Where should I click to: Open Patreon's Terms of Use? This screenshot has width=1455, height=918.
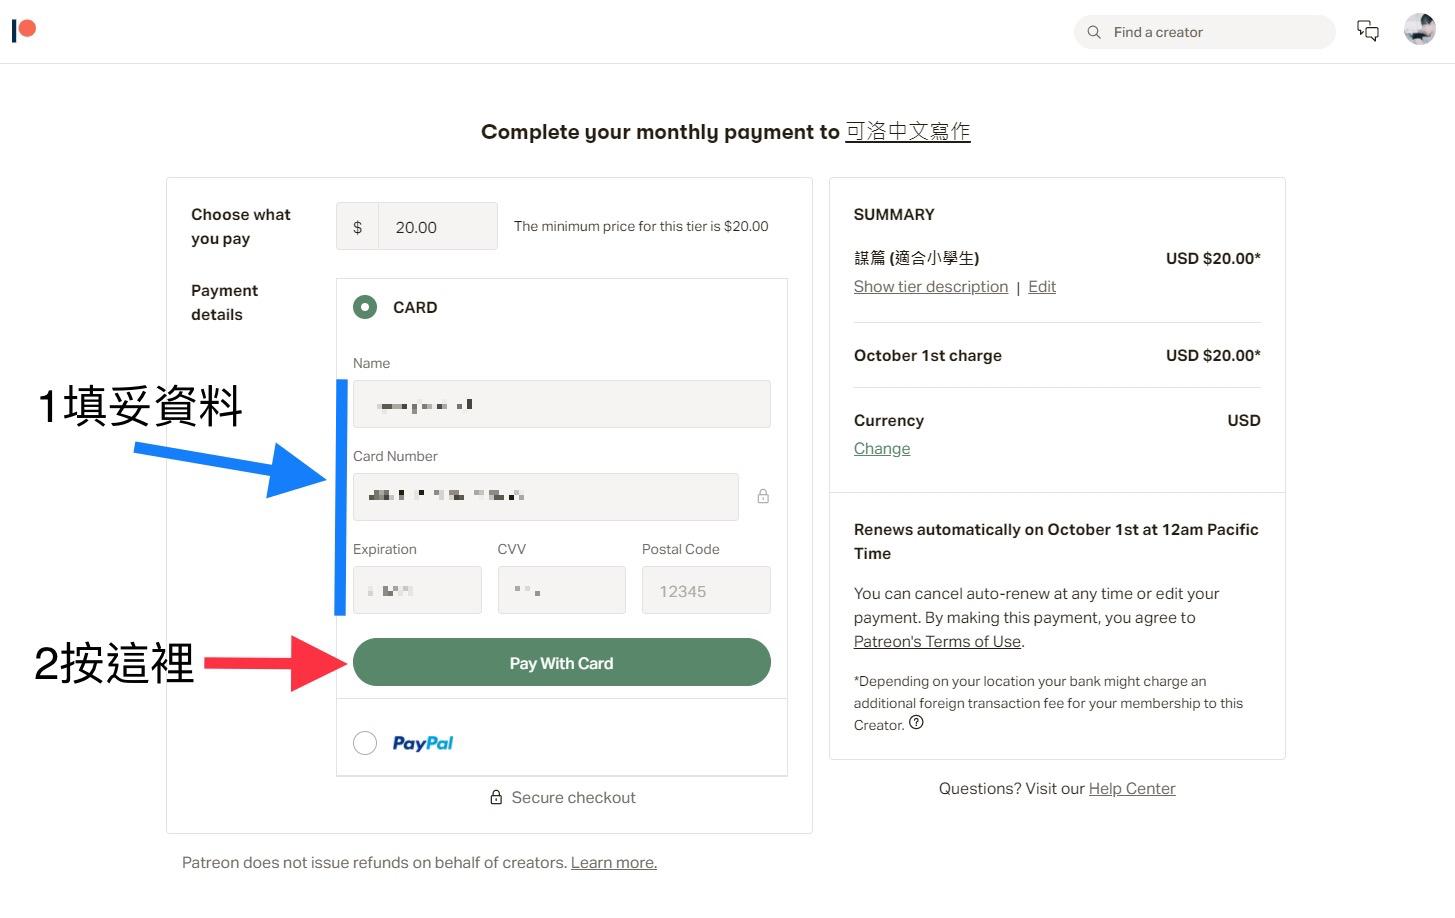[937, 642]
